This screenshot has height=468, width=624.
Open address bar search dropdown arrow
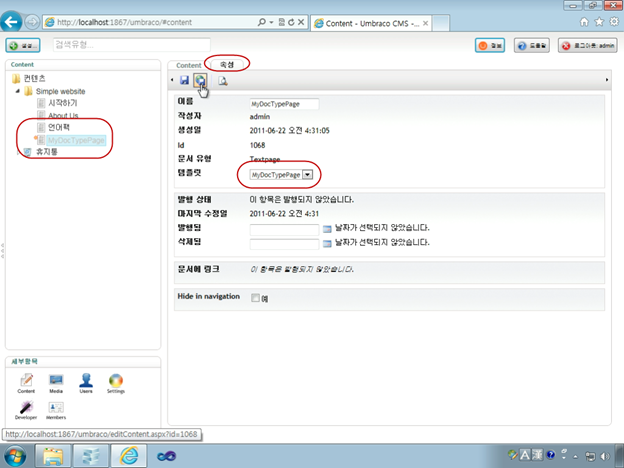point(271,22)
